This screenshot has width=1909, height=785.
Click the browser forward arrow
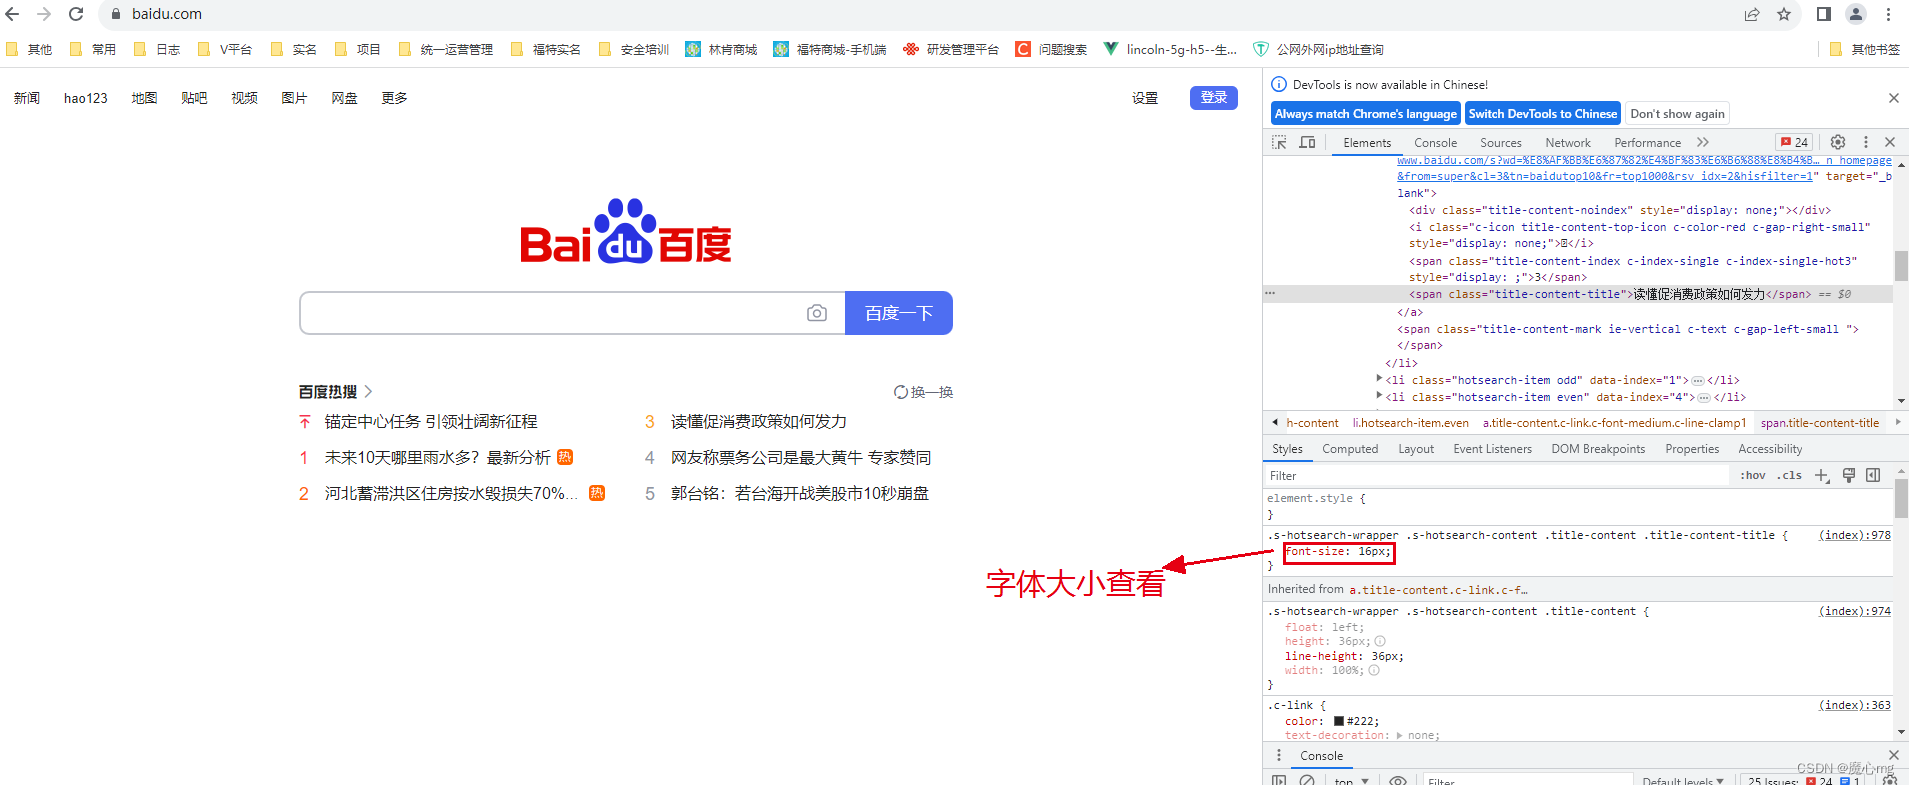[44, 14]
